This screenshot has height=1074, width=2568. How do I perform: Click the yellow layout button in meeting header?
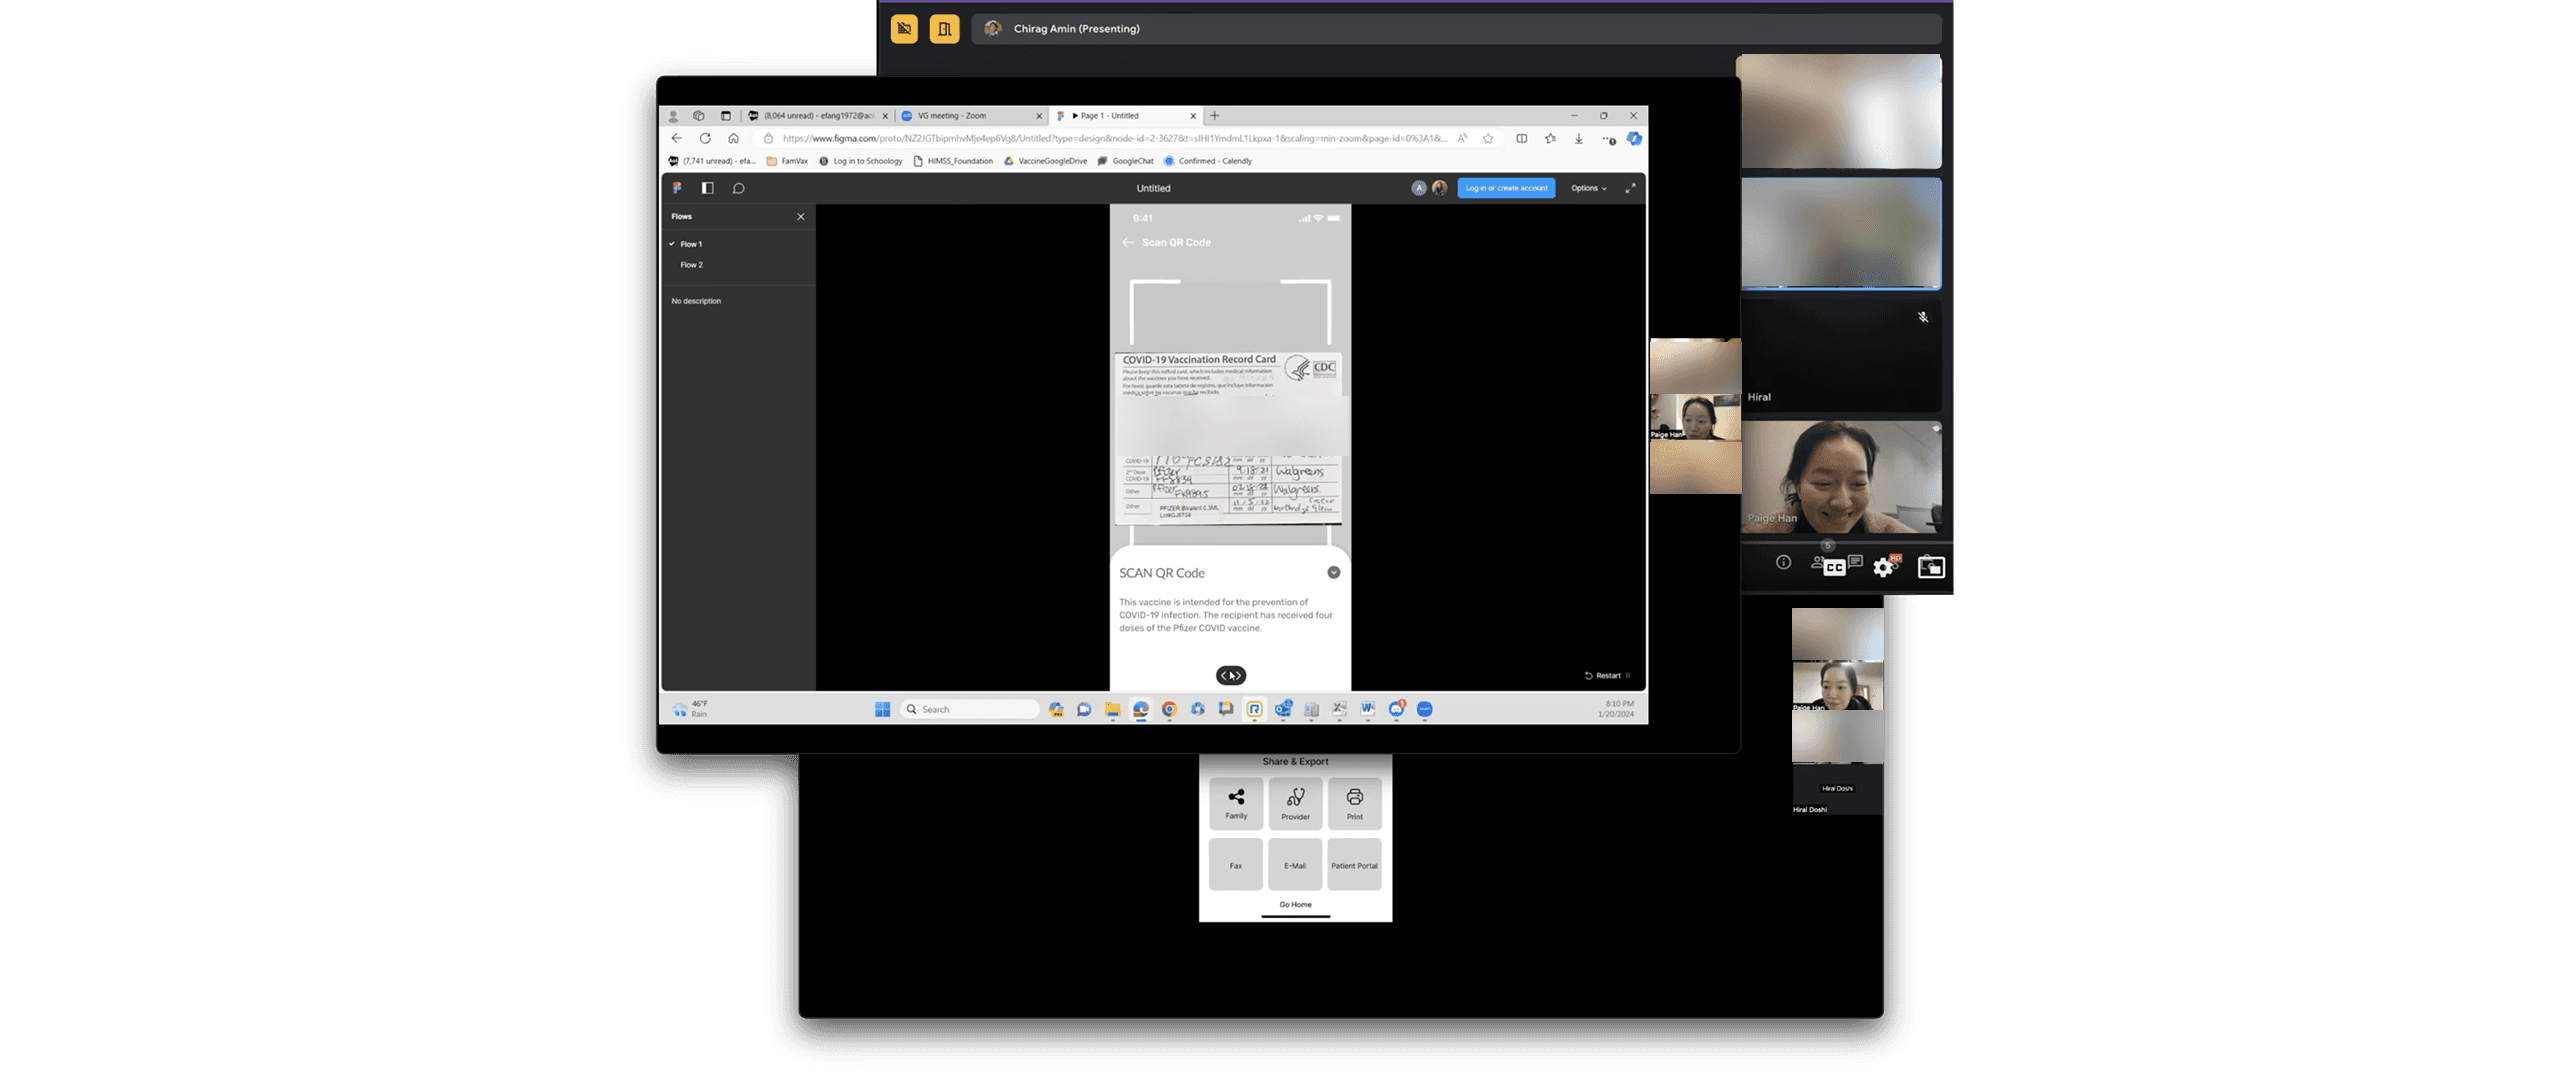(x=944, y=29)
